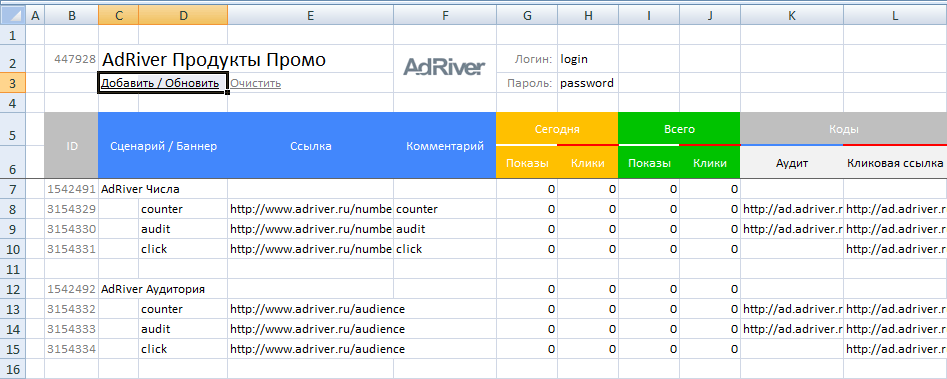This screenshot has height=379, width=947.
Task: Click the orange 'Сегодня' header
Action: (x=557, y=129)
